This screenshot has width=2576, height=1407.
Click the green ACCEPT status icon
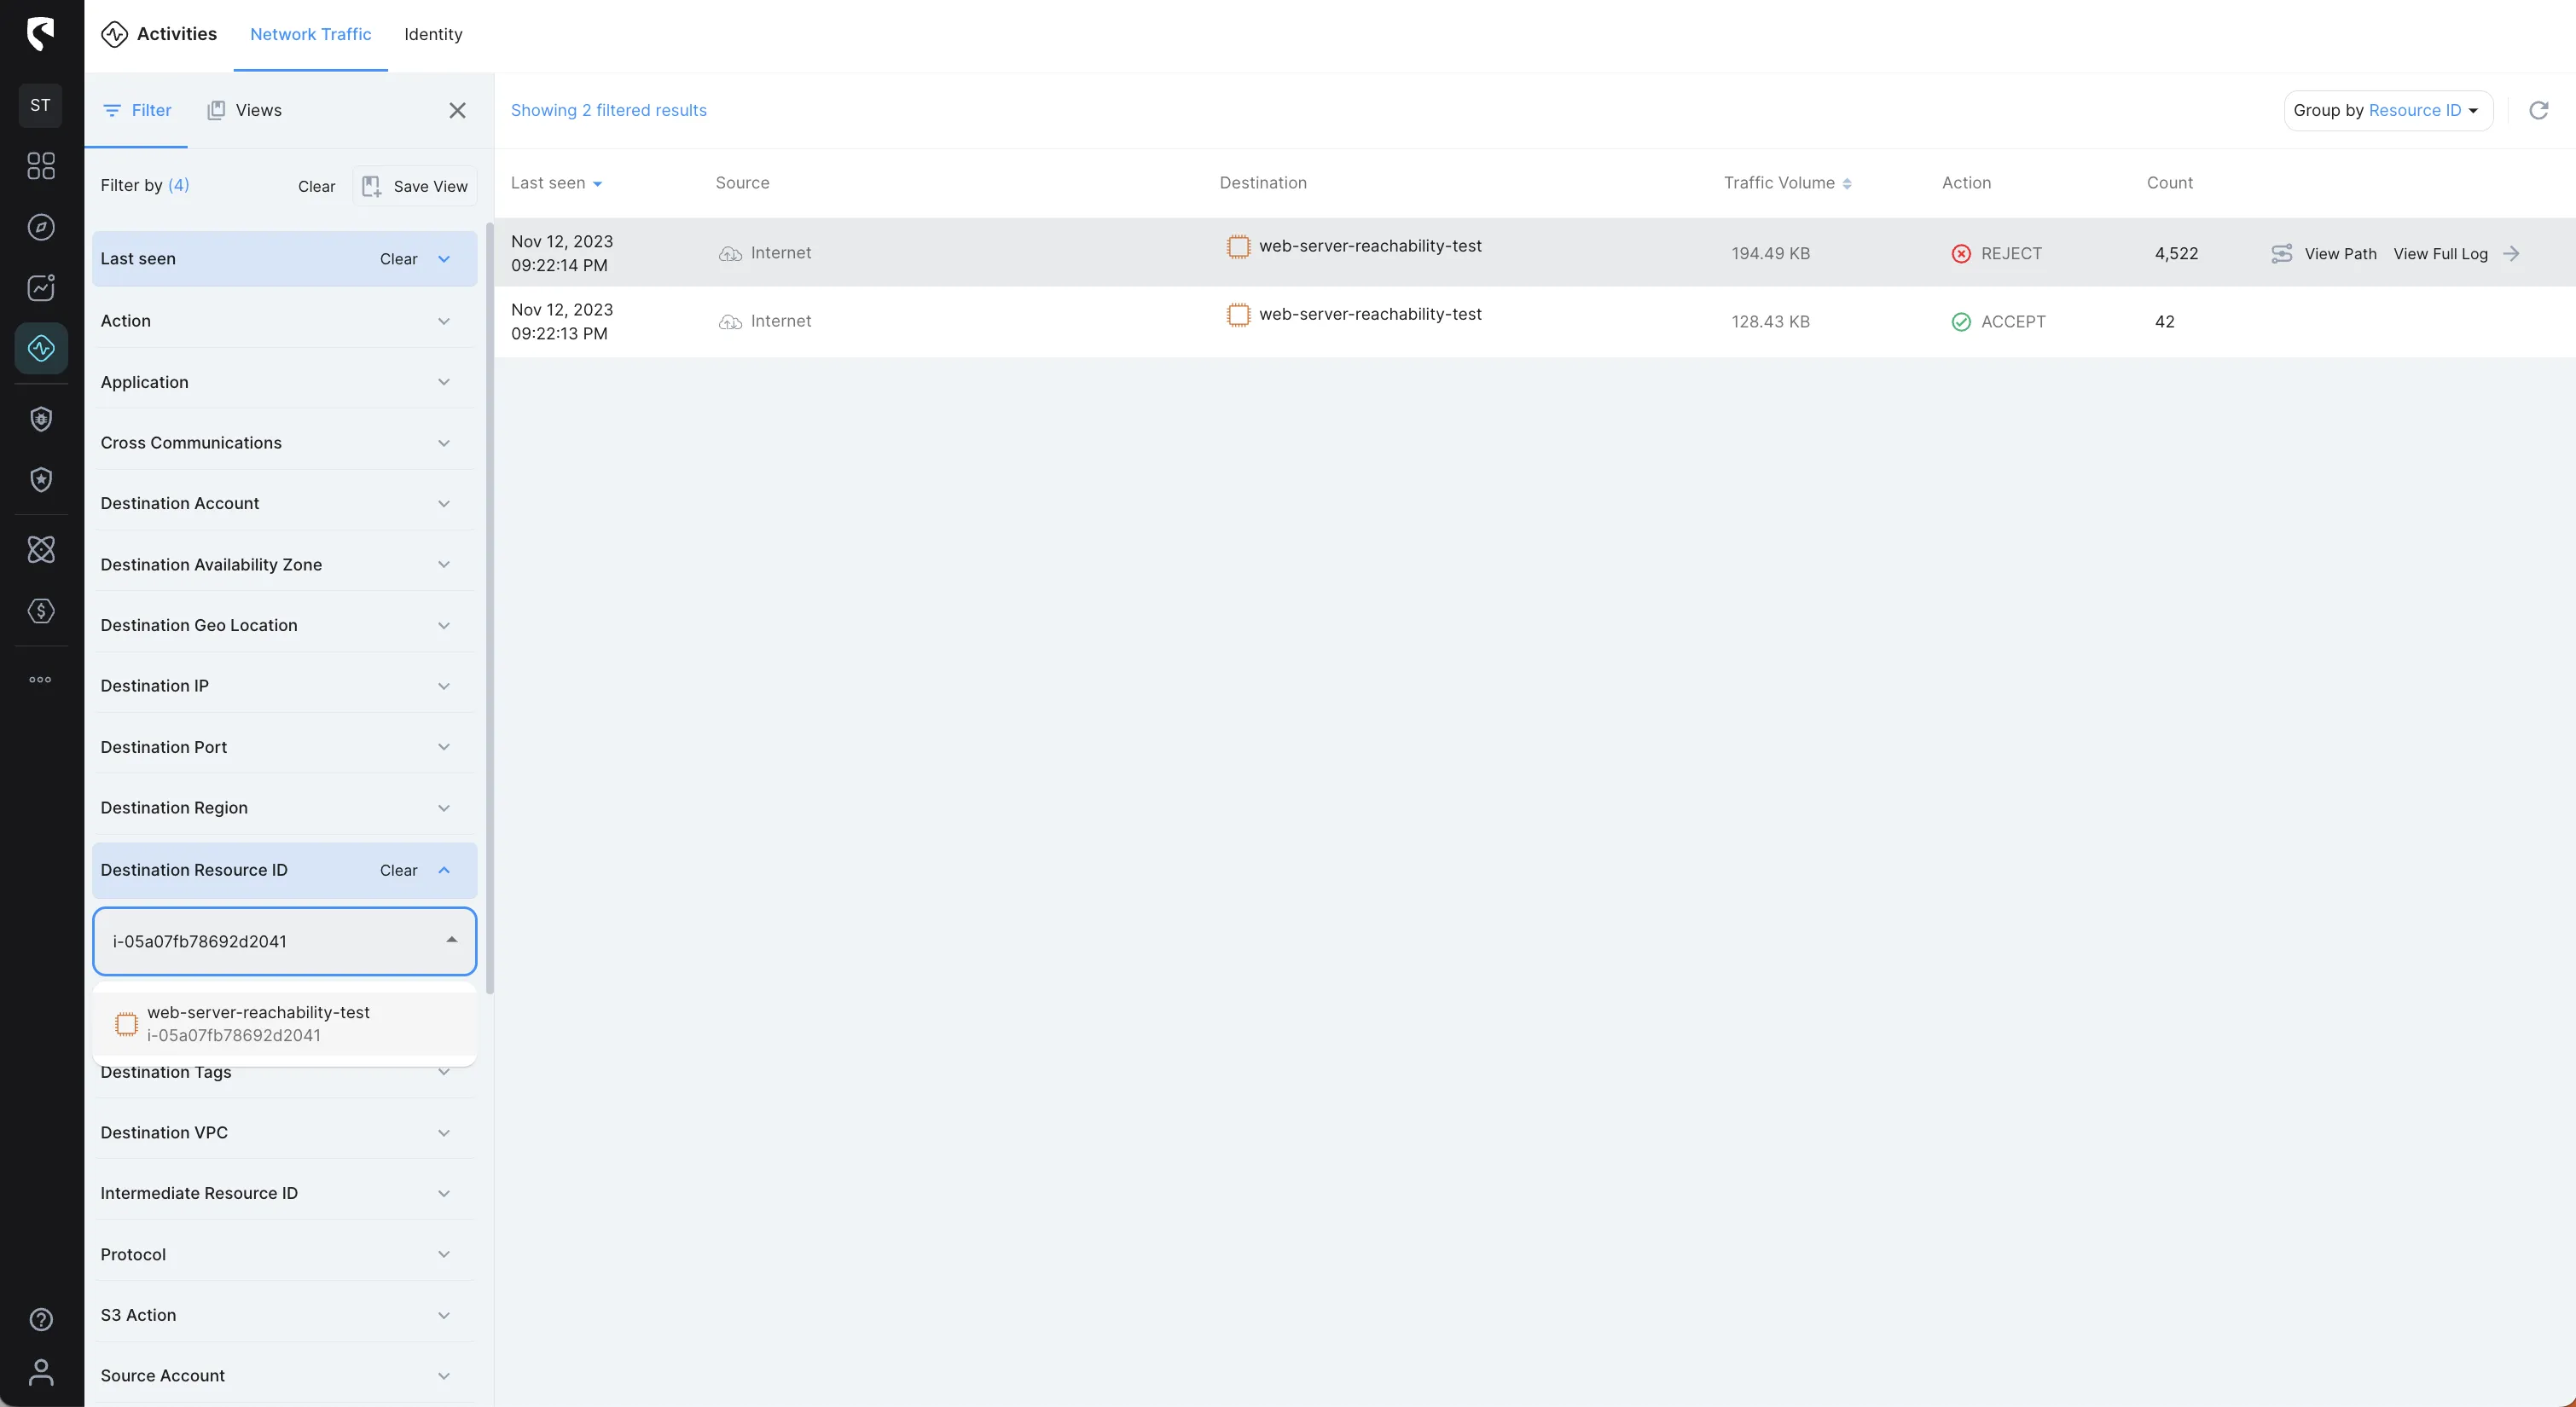coord(1961,322)
